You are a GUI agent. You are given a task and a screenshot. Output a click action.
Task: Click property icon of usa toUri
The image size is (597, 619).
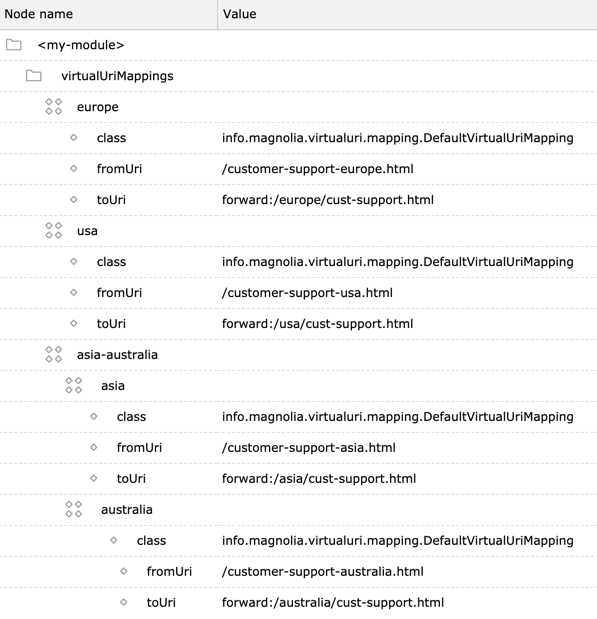[x=74, y=323]
